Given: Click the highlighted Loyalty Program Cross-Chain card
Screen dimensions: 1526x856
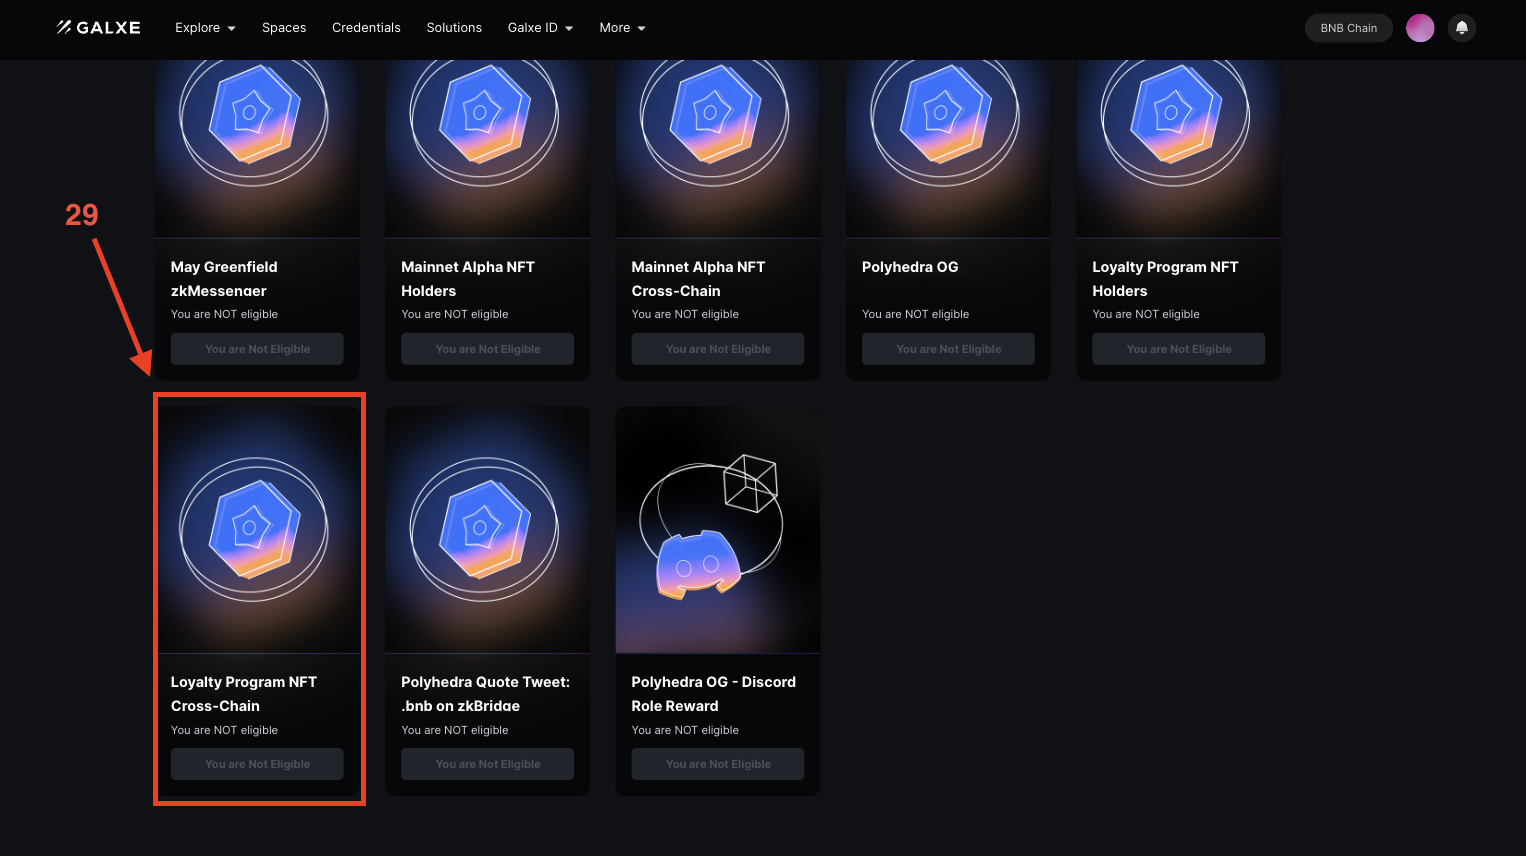Looking at the screenshot, I should (x=258, y=598).
